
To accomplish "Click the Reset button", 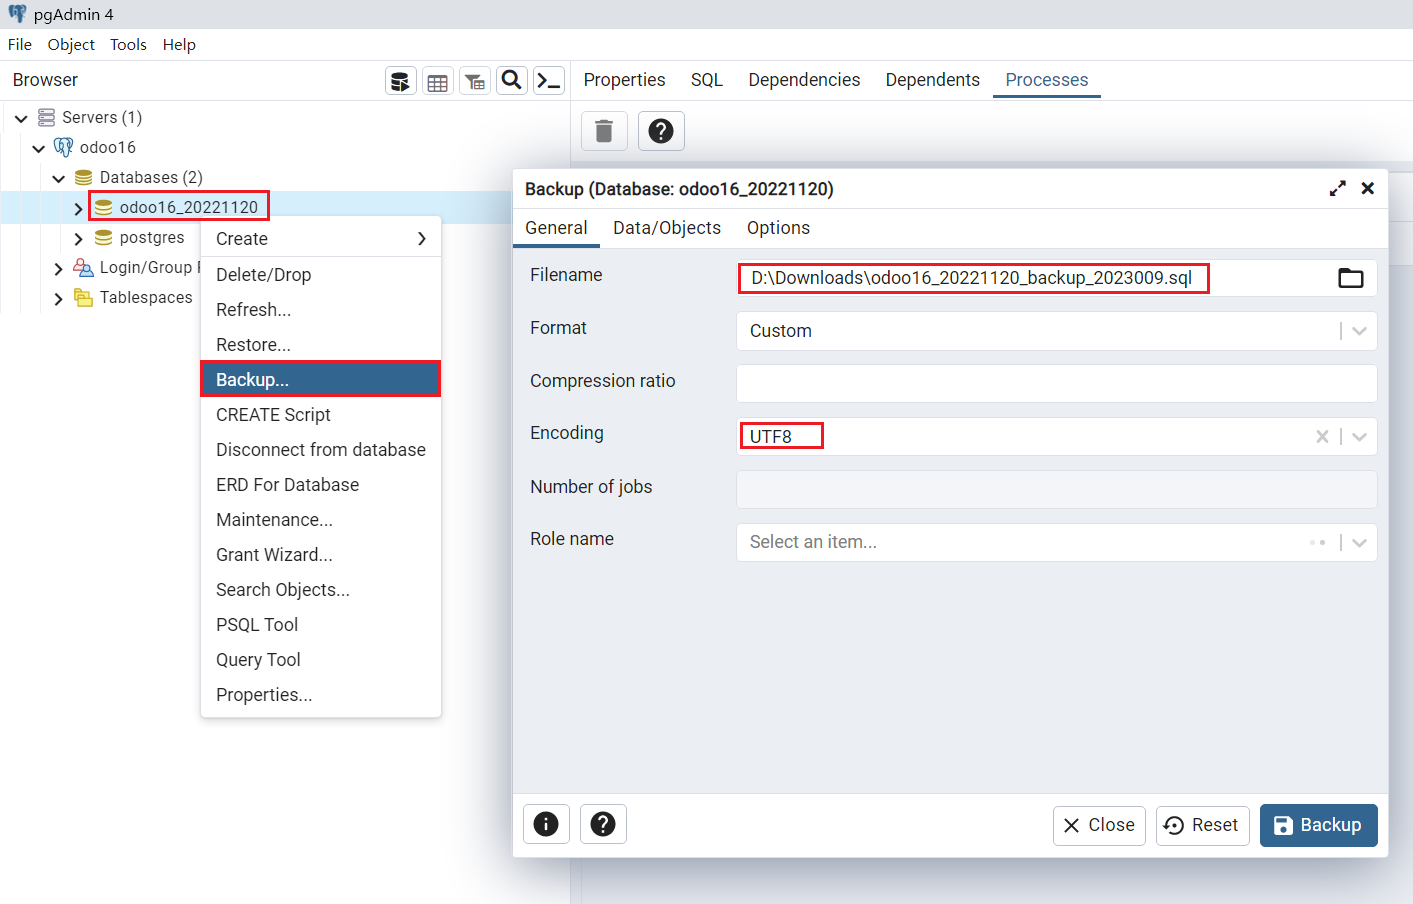I will [1202, 825].
